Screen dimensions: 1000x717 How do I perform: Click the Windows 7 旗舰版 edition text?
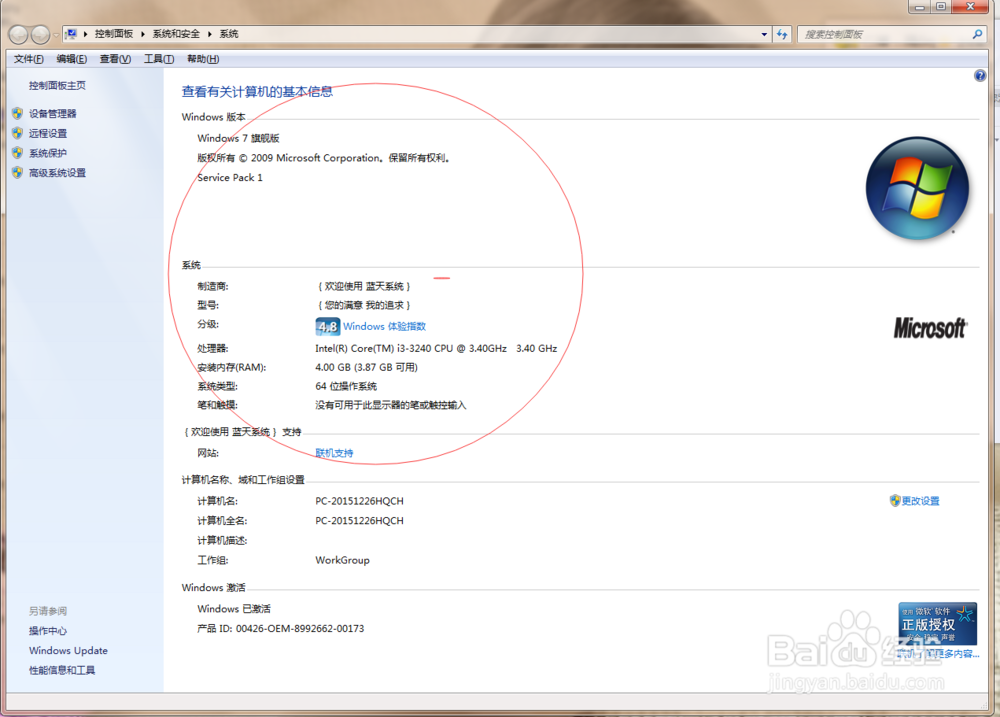click(239, 138)
